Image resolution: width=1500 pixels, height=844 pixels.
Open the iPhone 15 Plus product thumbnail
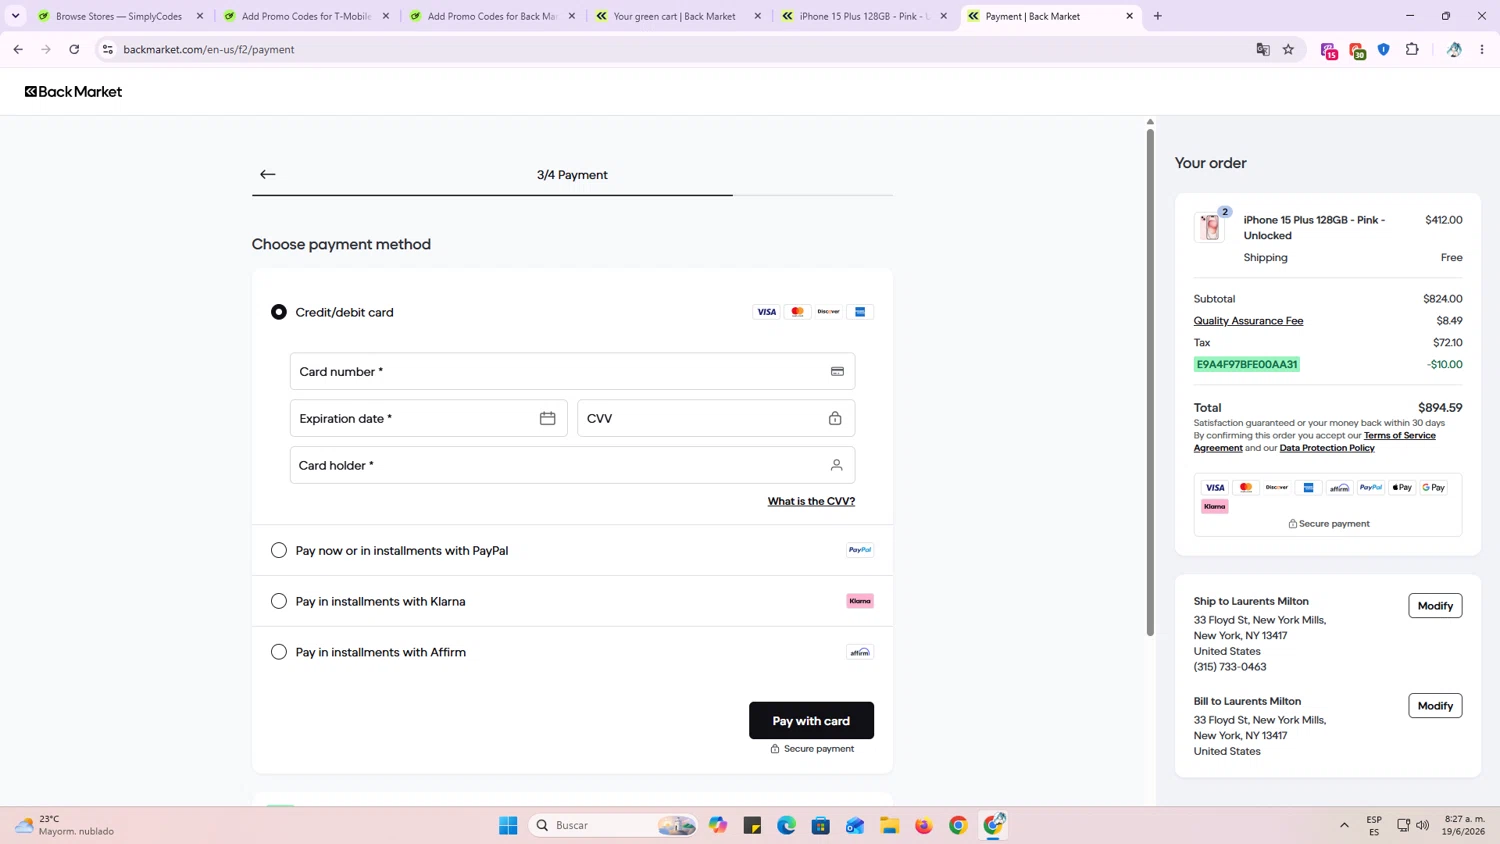(x=1210, y=227)
